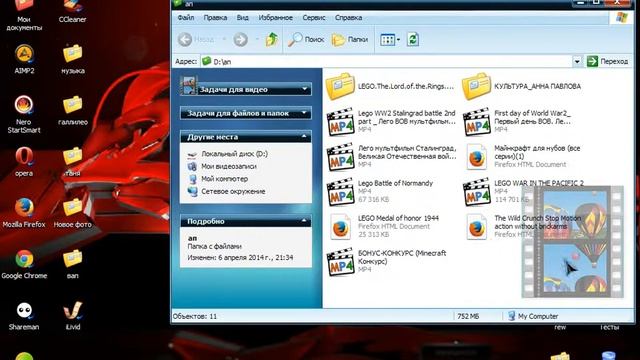
Task: Click the Google Chrome desktop shortcut
Action: point(24,264)
